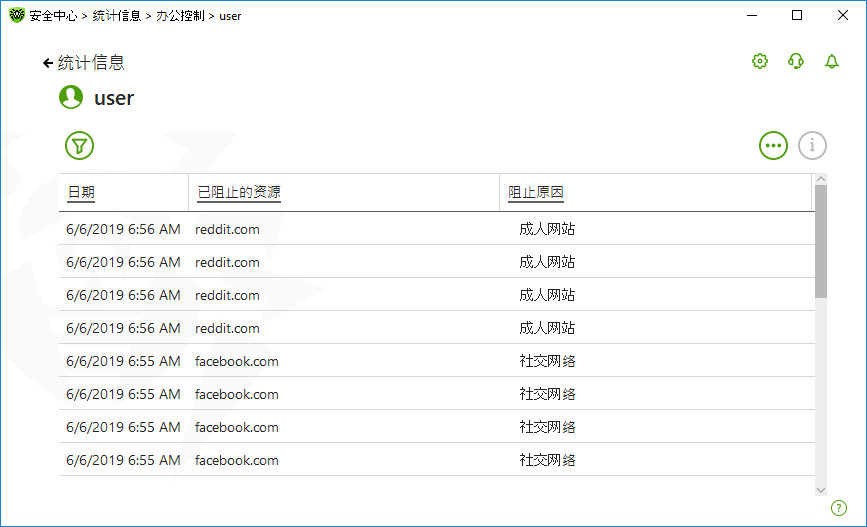The image size is (867, 527).
Task: Click the Dr.Web spider icon in title bar
Action: (17, 16)
